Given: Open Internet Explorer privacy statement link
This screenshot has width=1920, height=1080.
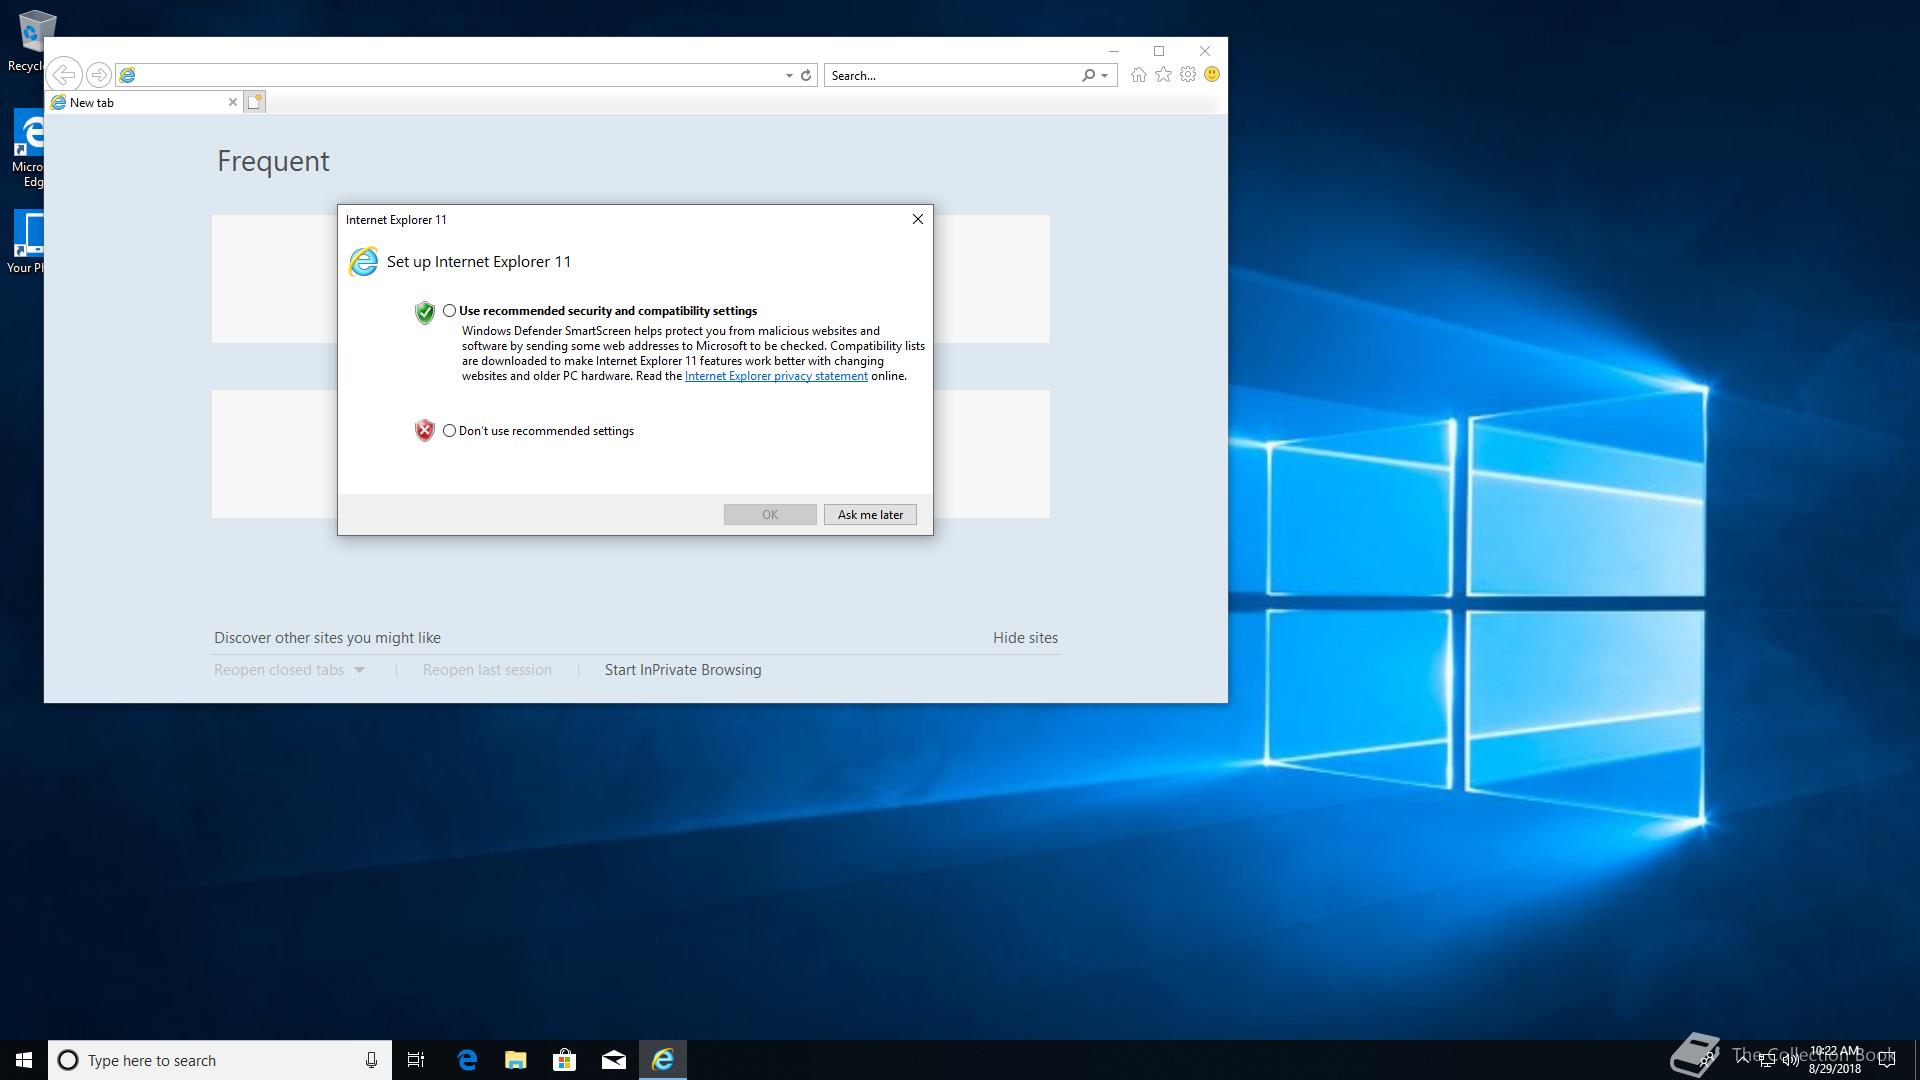Looking at the screenshot, I should (776, 376).
